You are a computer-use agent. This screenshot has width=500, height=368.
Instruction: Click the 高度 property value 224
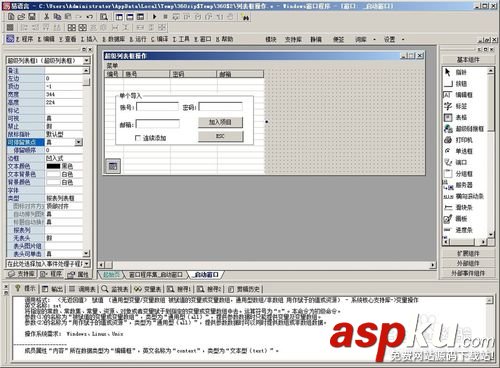(x=64, y=102)
